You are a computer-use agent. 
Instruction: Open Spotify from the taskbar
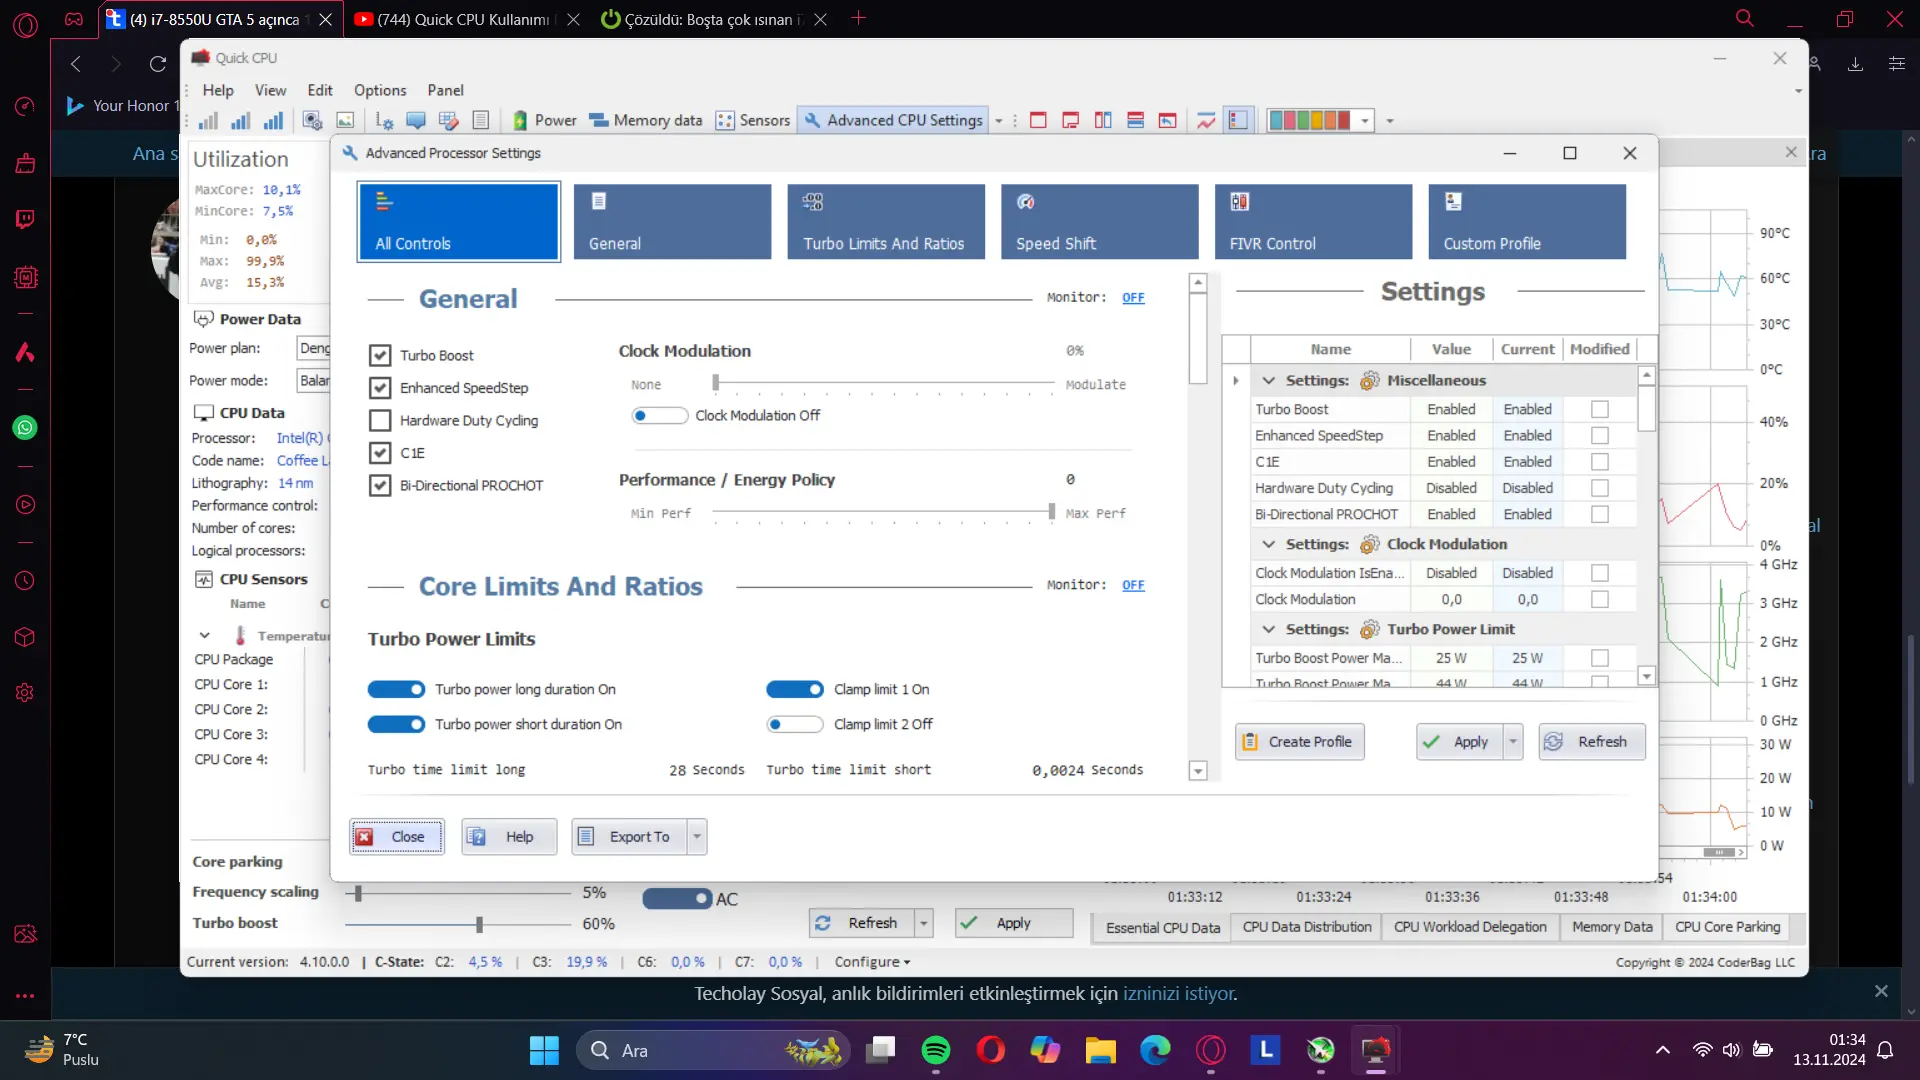point(936,1050)
